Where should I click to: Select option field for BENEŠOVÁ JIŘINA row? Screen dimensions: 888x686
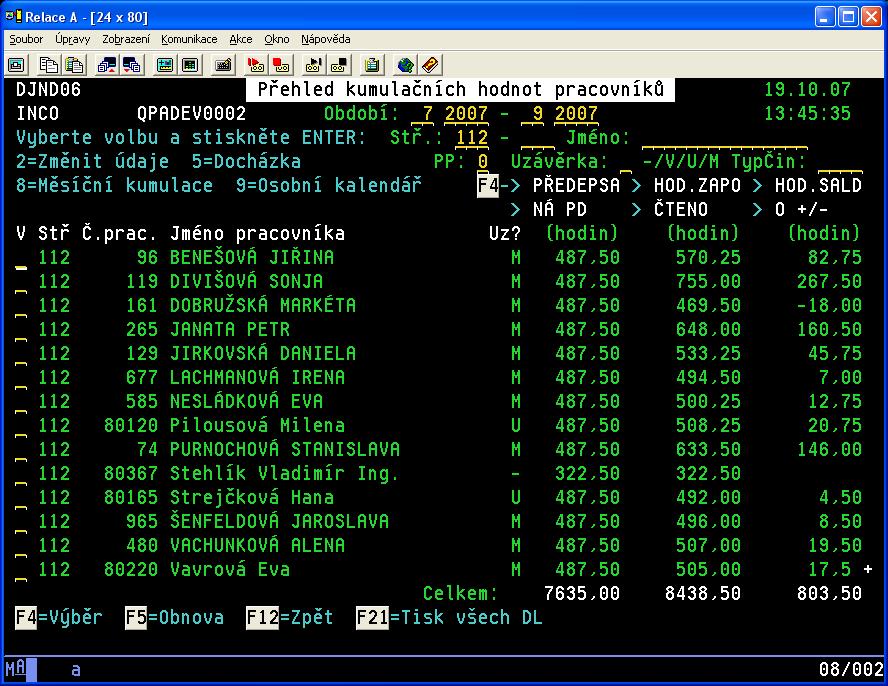(x=21, y=258)
